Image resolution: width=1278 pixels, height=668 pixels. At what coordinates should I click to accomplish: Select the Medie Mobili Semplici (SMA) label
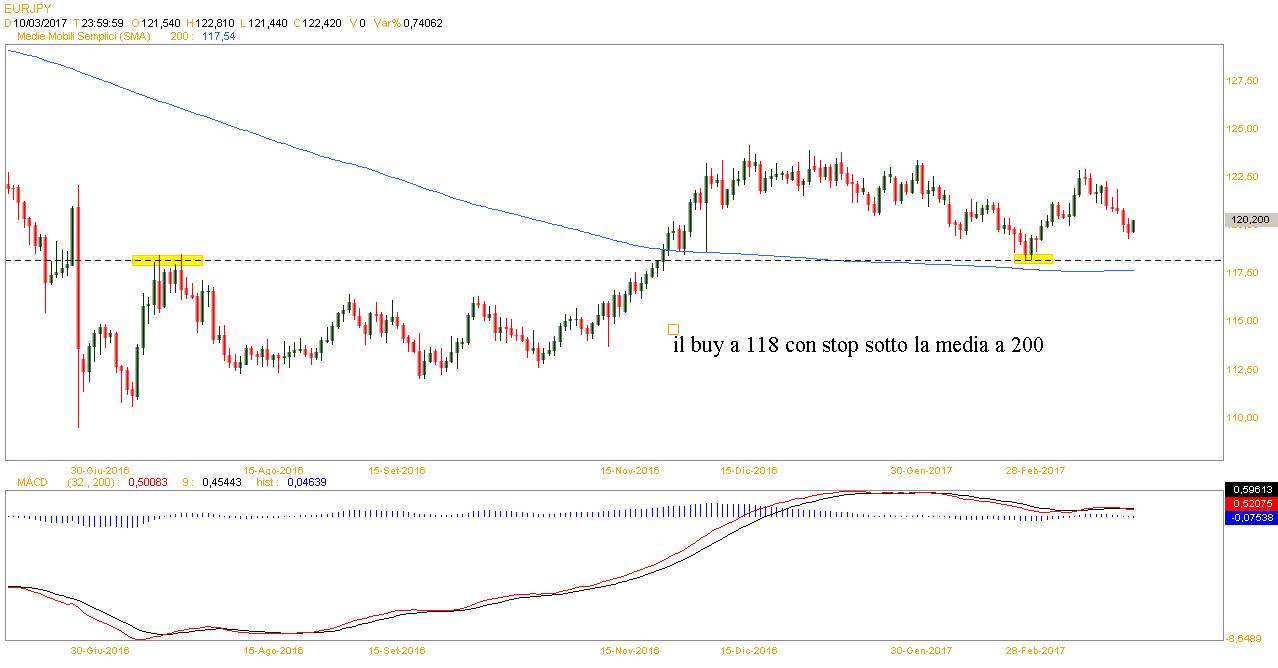[x=82, y=35]
